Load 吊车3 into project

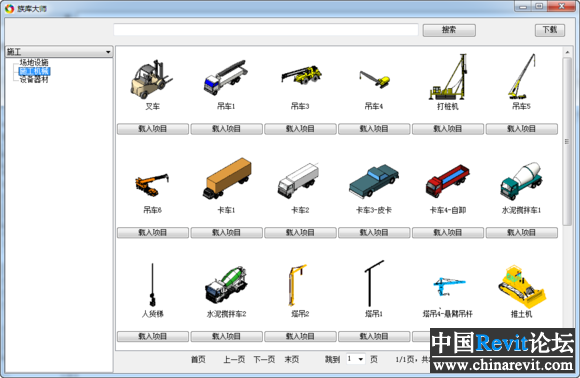(x=300, y=129)
